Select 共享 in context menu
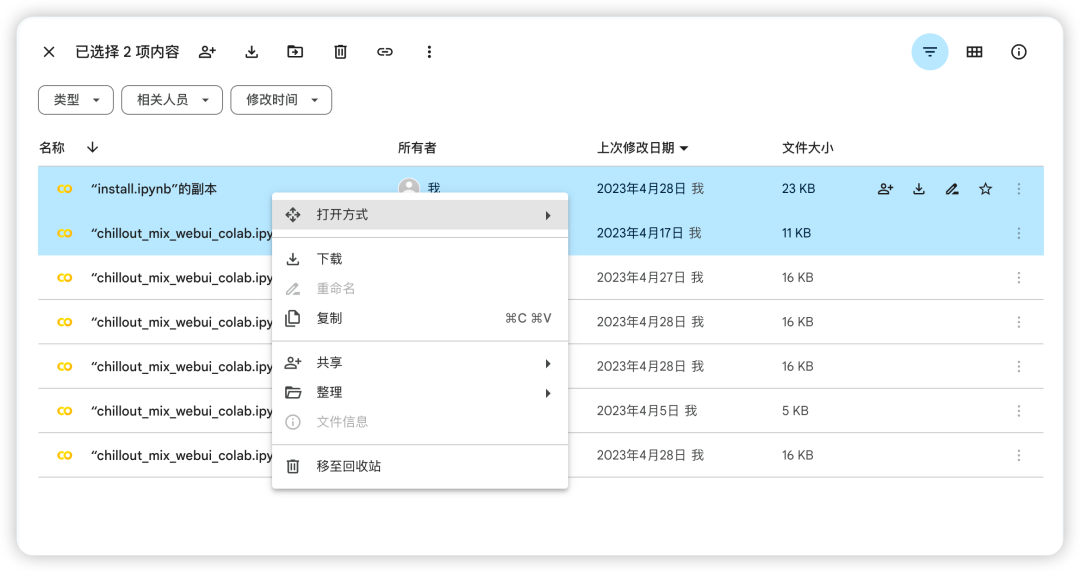Viewport: 1080px width, 572px height. [x=420, y=363]
